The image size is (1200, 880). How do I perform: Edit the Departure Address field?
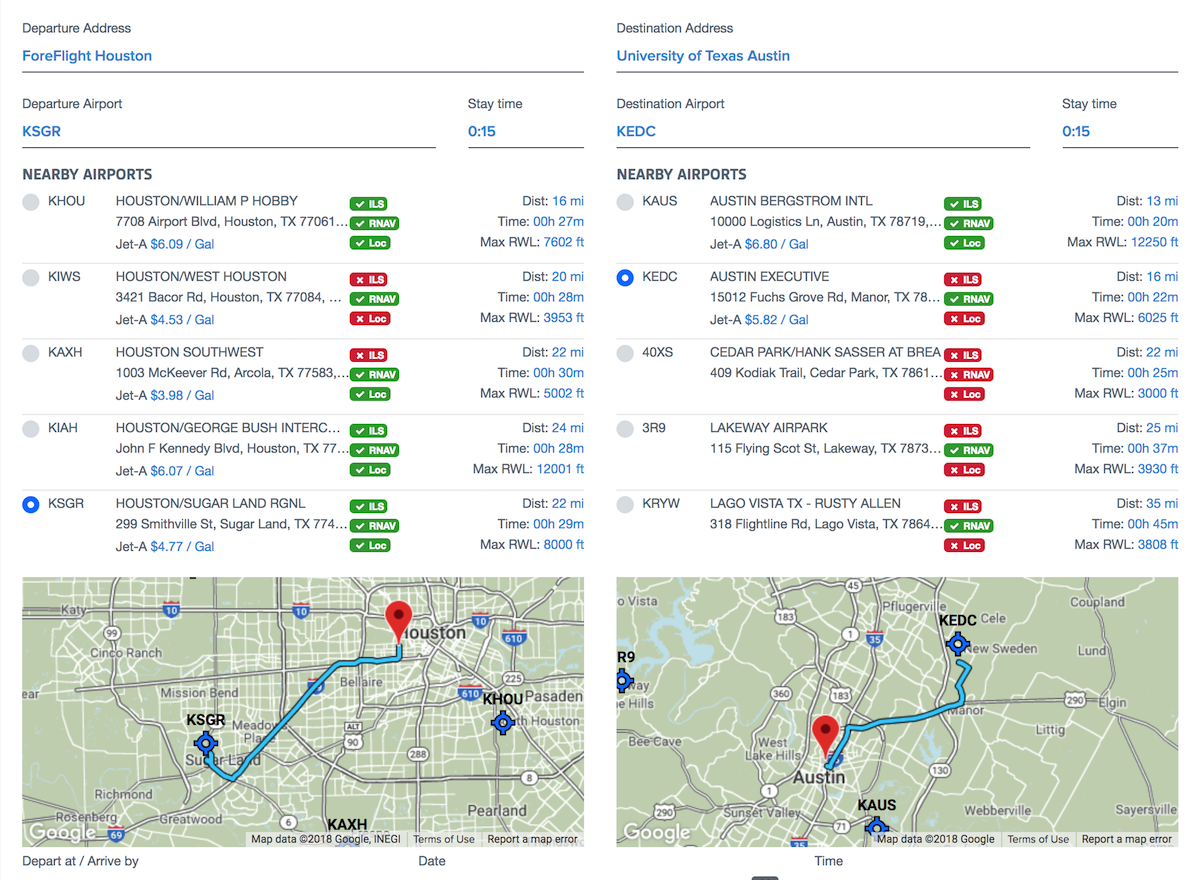[x=303, y=56]
